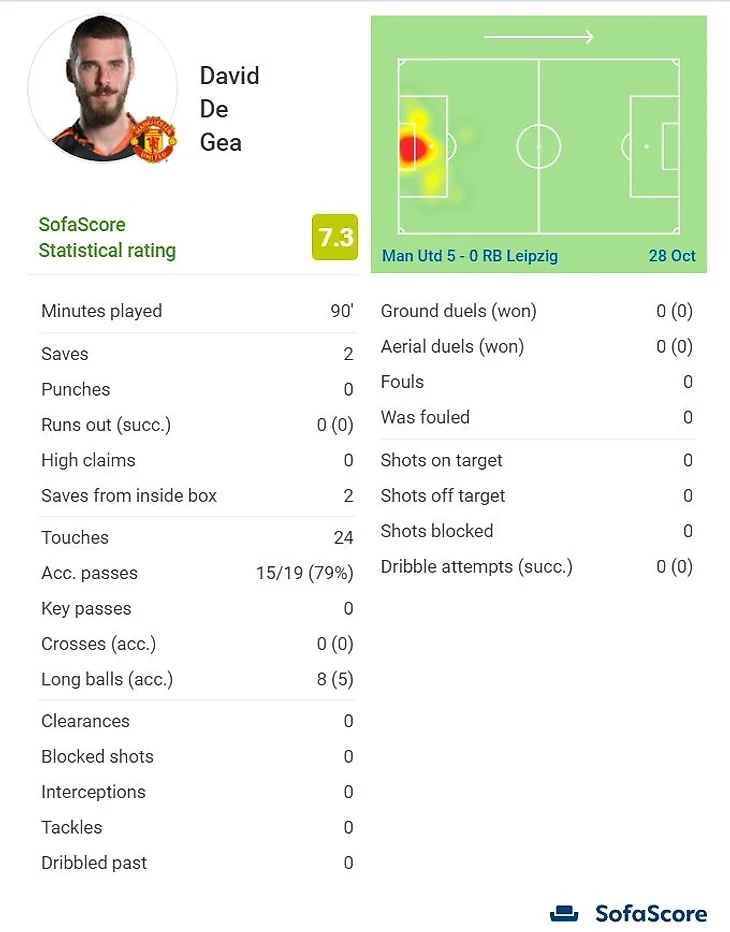Click the Ground duels (won) row

[x=536, y=311]
